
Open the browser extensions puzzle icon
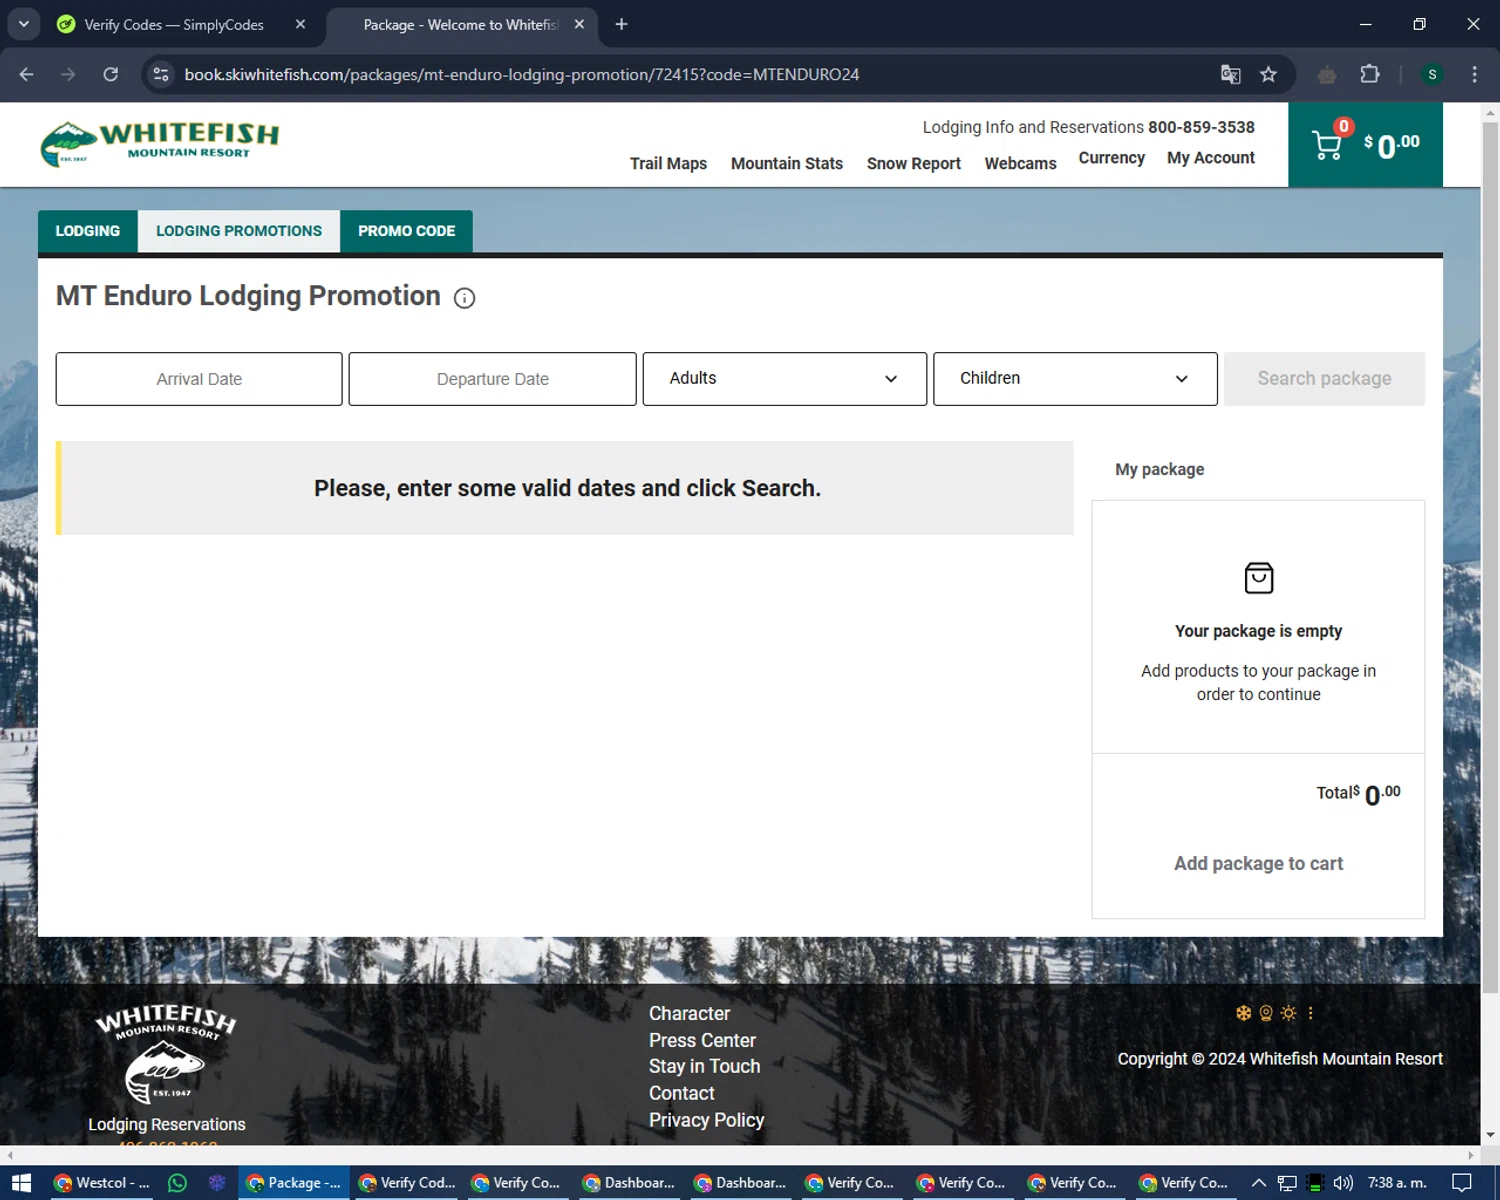(x=1370, y=74)
